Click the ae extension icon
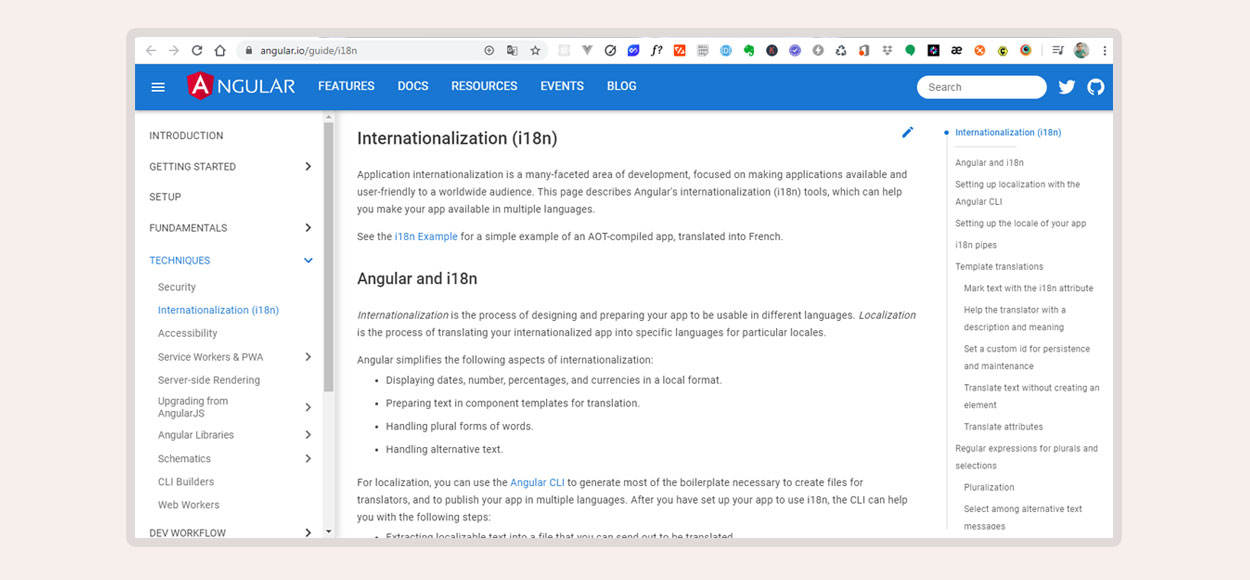 click(x=957, y=50)
